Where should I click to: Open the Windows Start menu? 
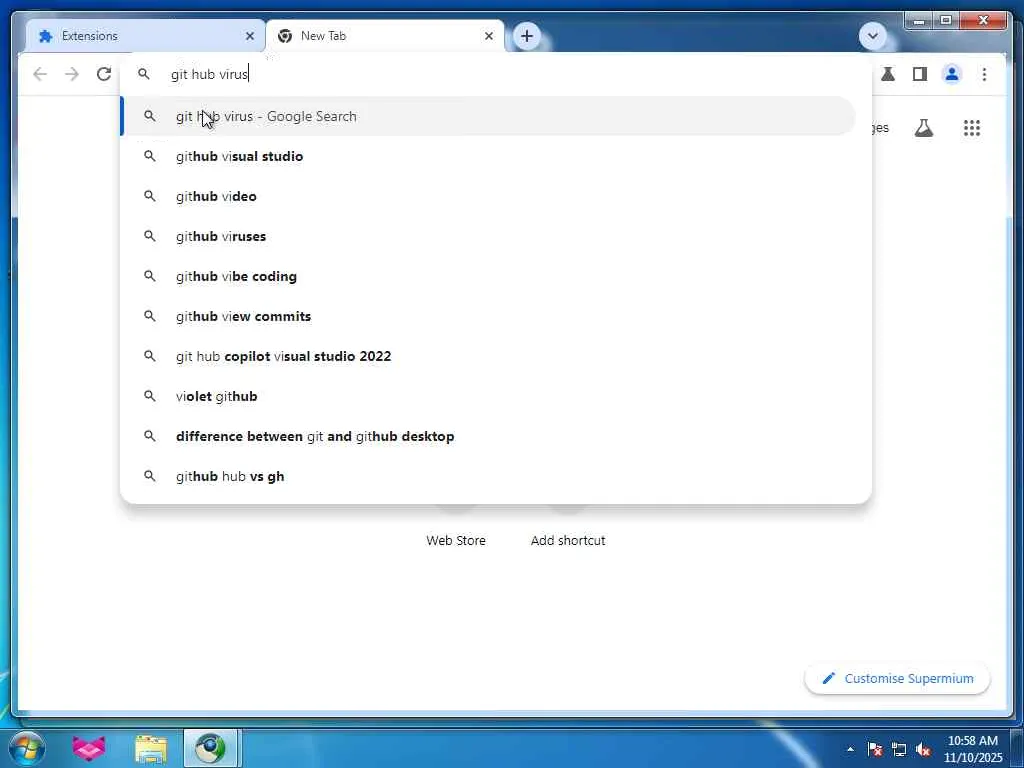[x=26, y=748]
